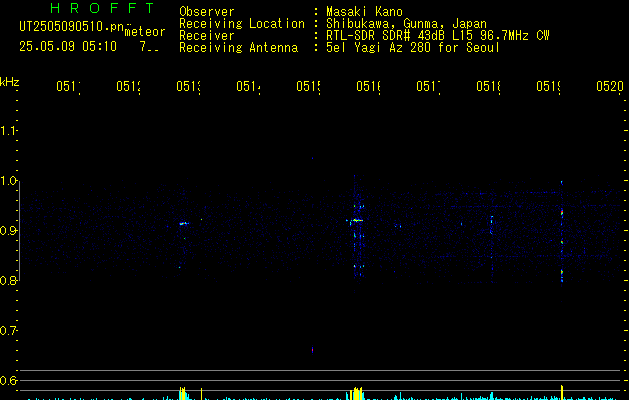The width and height of the screenshot is (629, 400).
Task: Click the 0.7 kHz axis label
Action: (x=8, y=331)
